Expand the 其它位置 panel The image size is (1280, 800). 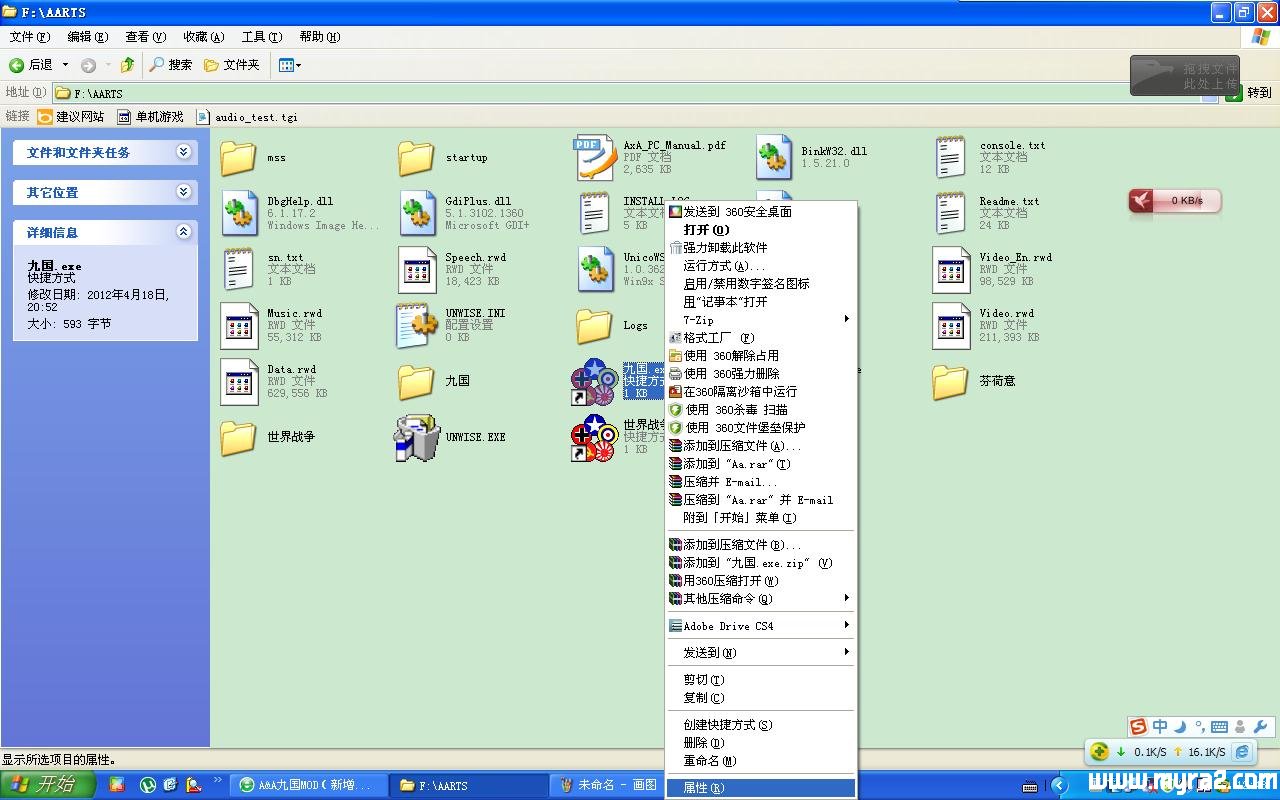tap(183, 192)
